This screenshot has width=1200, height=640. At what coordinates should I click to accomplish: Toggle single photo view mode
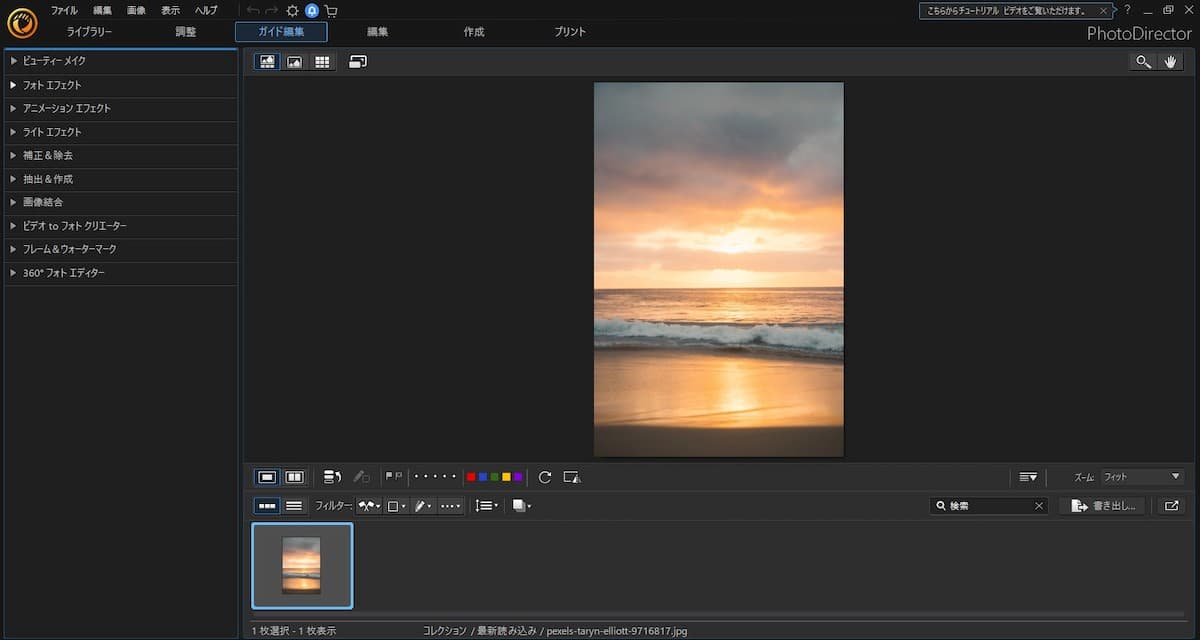click(267, 477)
